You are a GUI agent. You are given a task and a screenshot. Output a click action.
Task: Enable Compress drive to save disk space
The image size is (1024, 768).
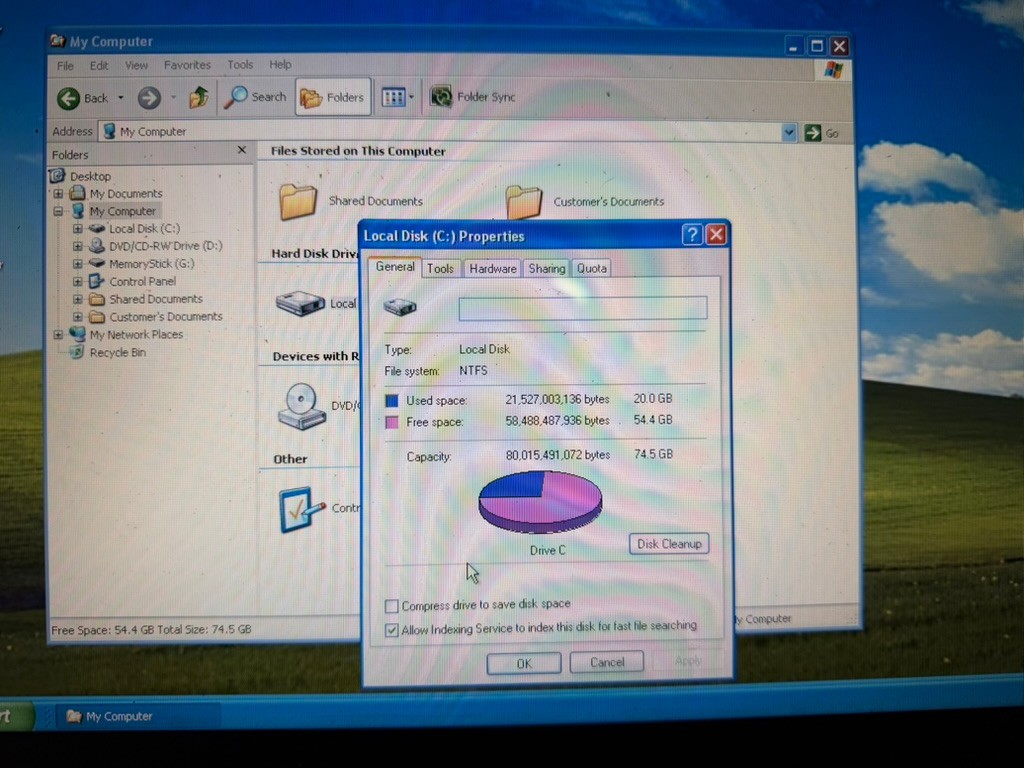tap(391, 606)
